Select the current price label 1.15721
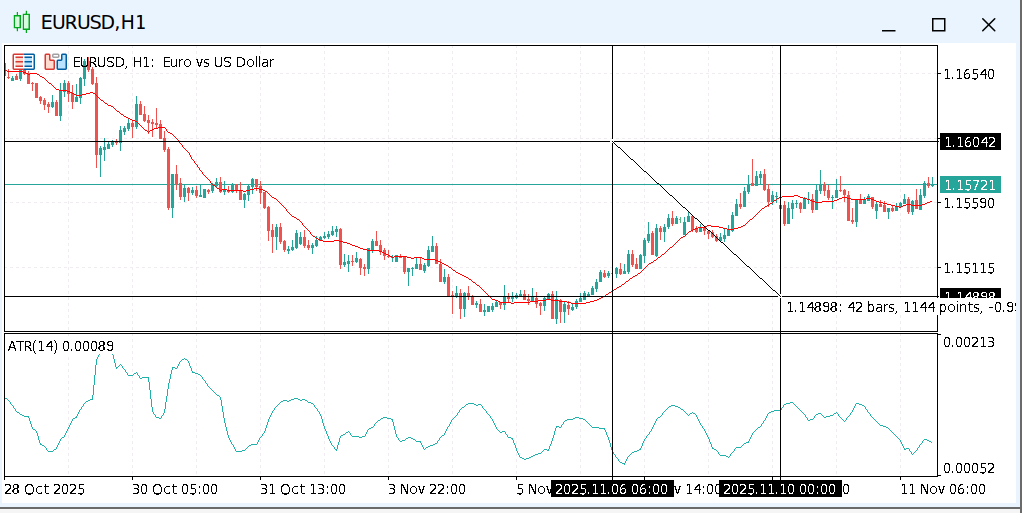The height and width of the screenshot is (513, 1022). 969,185
